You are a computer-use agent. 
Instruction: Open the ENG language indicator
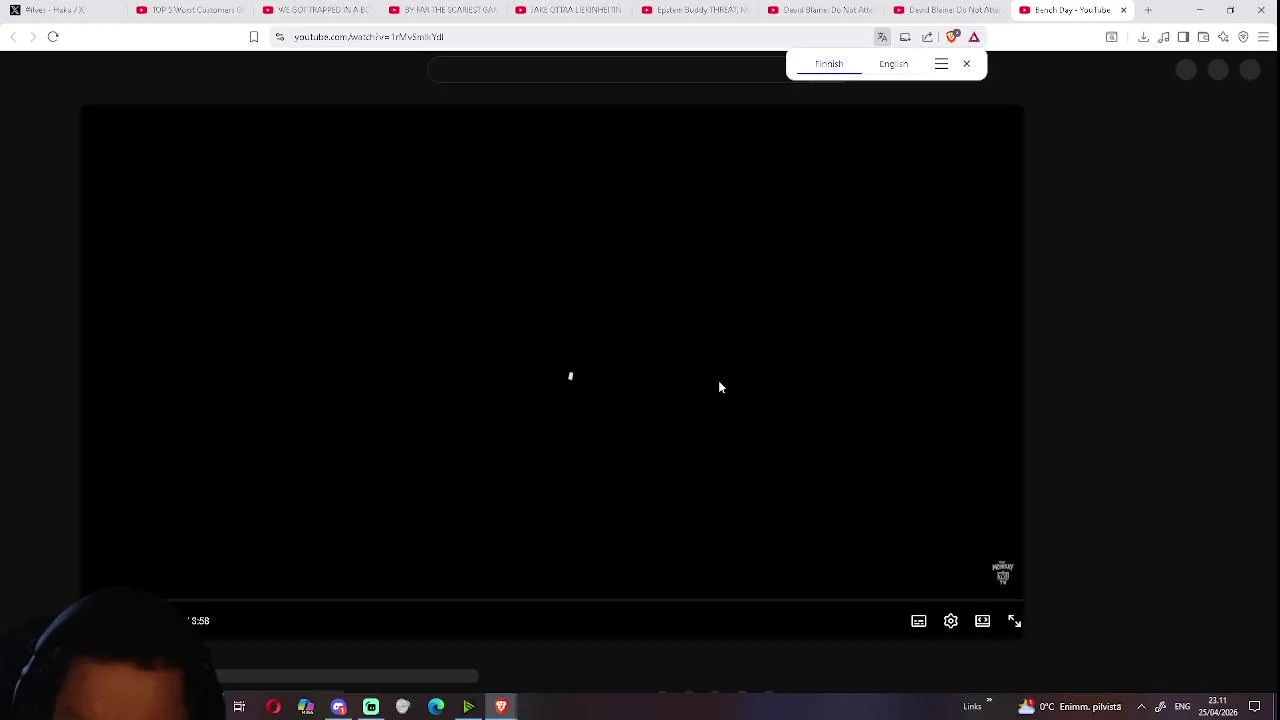click(x=1182, y=707)
